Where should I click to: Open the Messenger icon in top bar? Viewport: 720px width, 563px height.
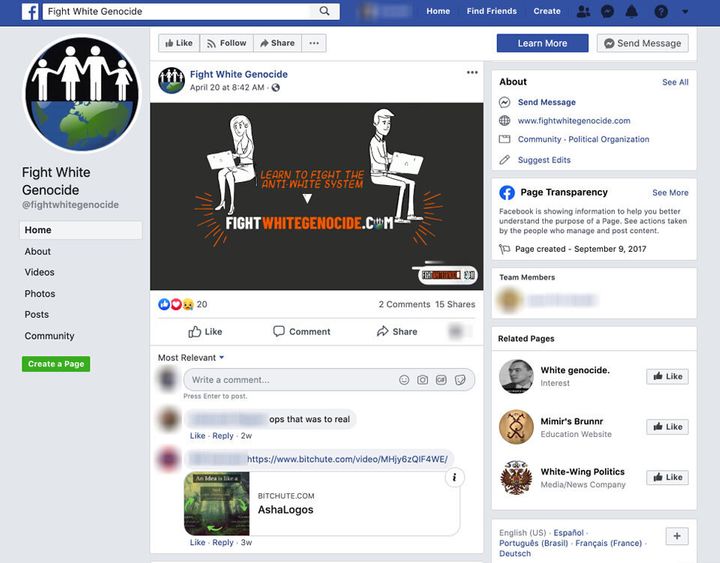(x=607, y=12)
